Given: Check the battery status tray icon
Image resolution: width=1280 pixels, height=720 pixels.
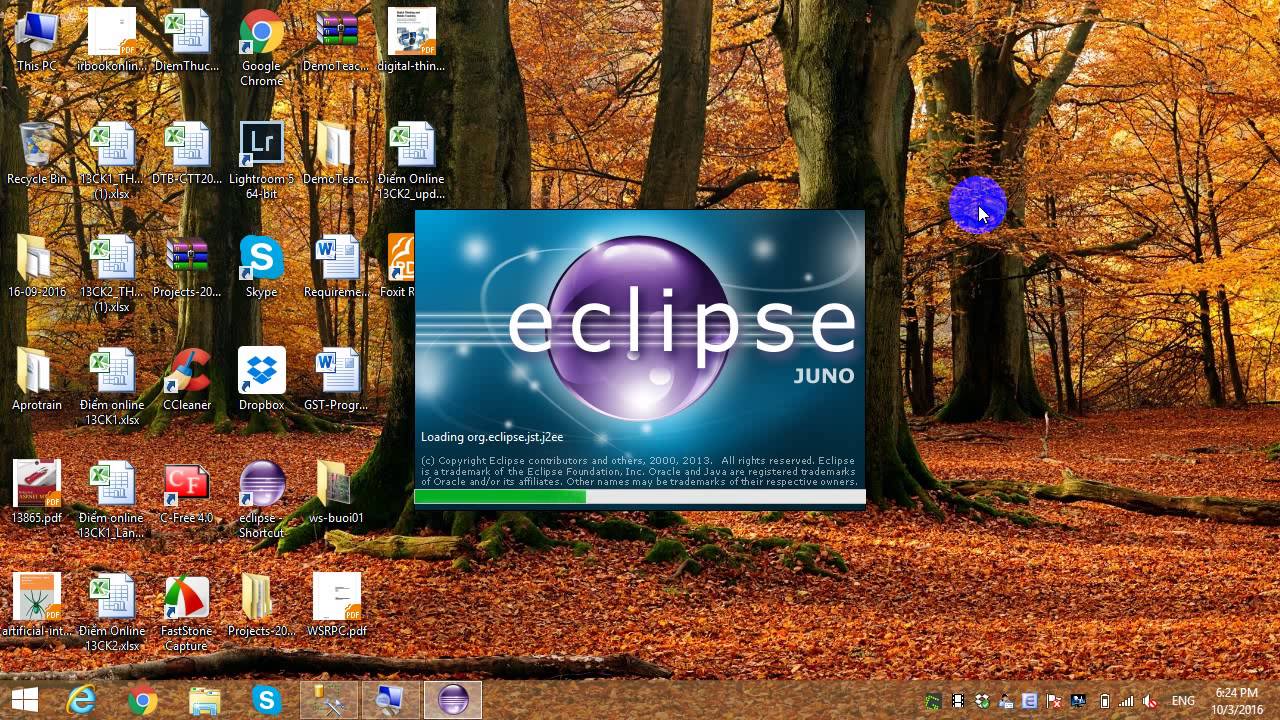Looking at the screenshot, I should [1105, 701].
